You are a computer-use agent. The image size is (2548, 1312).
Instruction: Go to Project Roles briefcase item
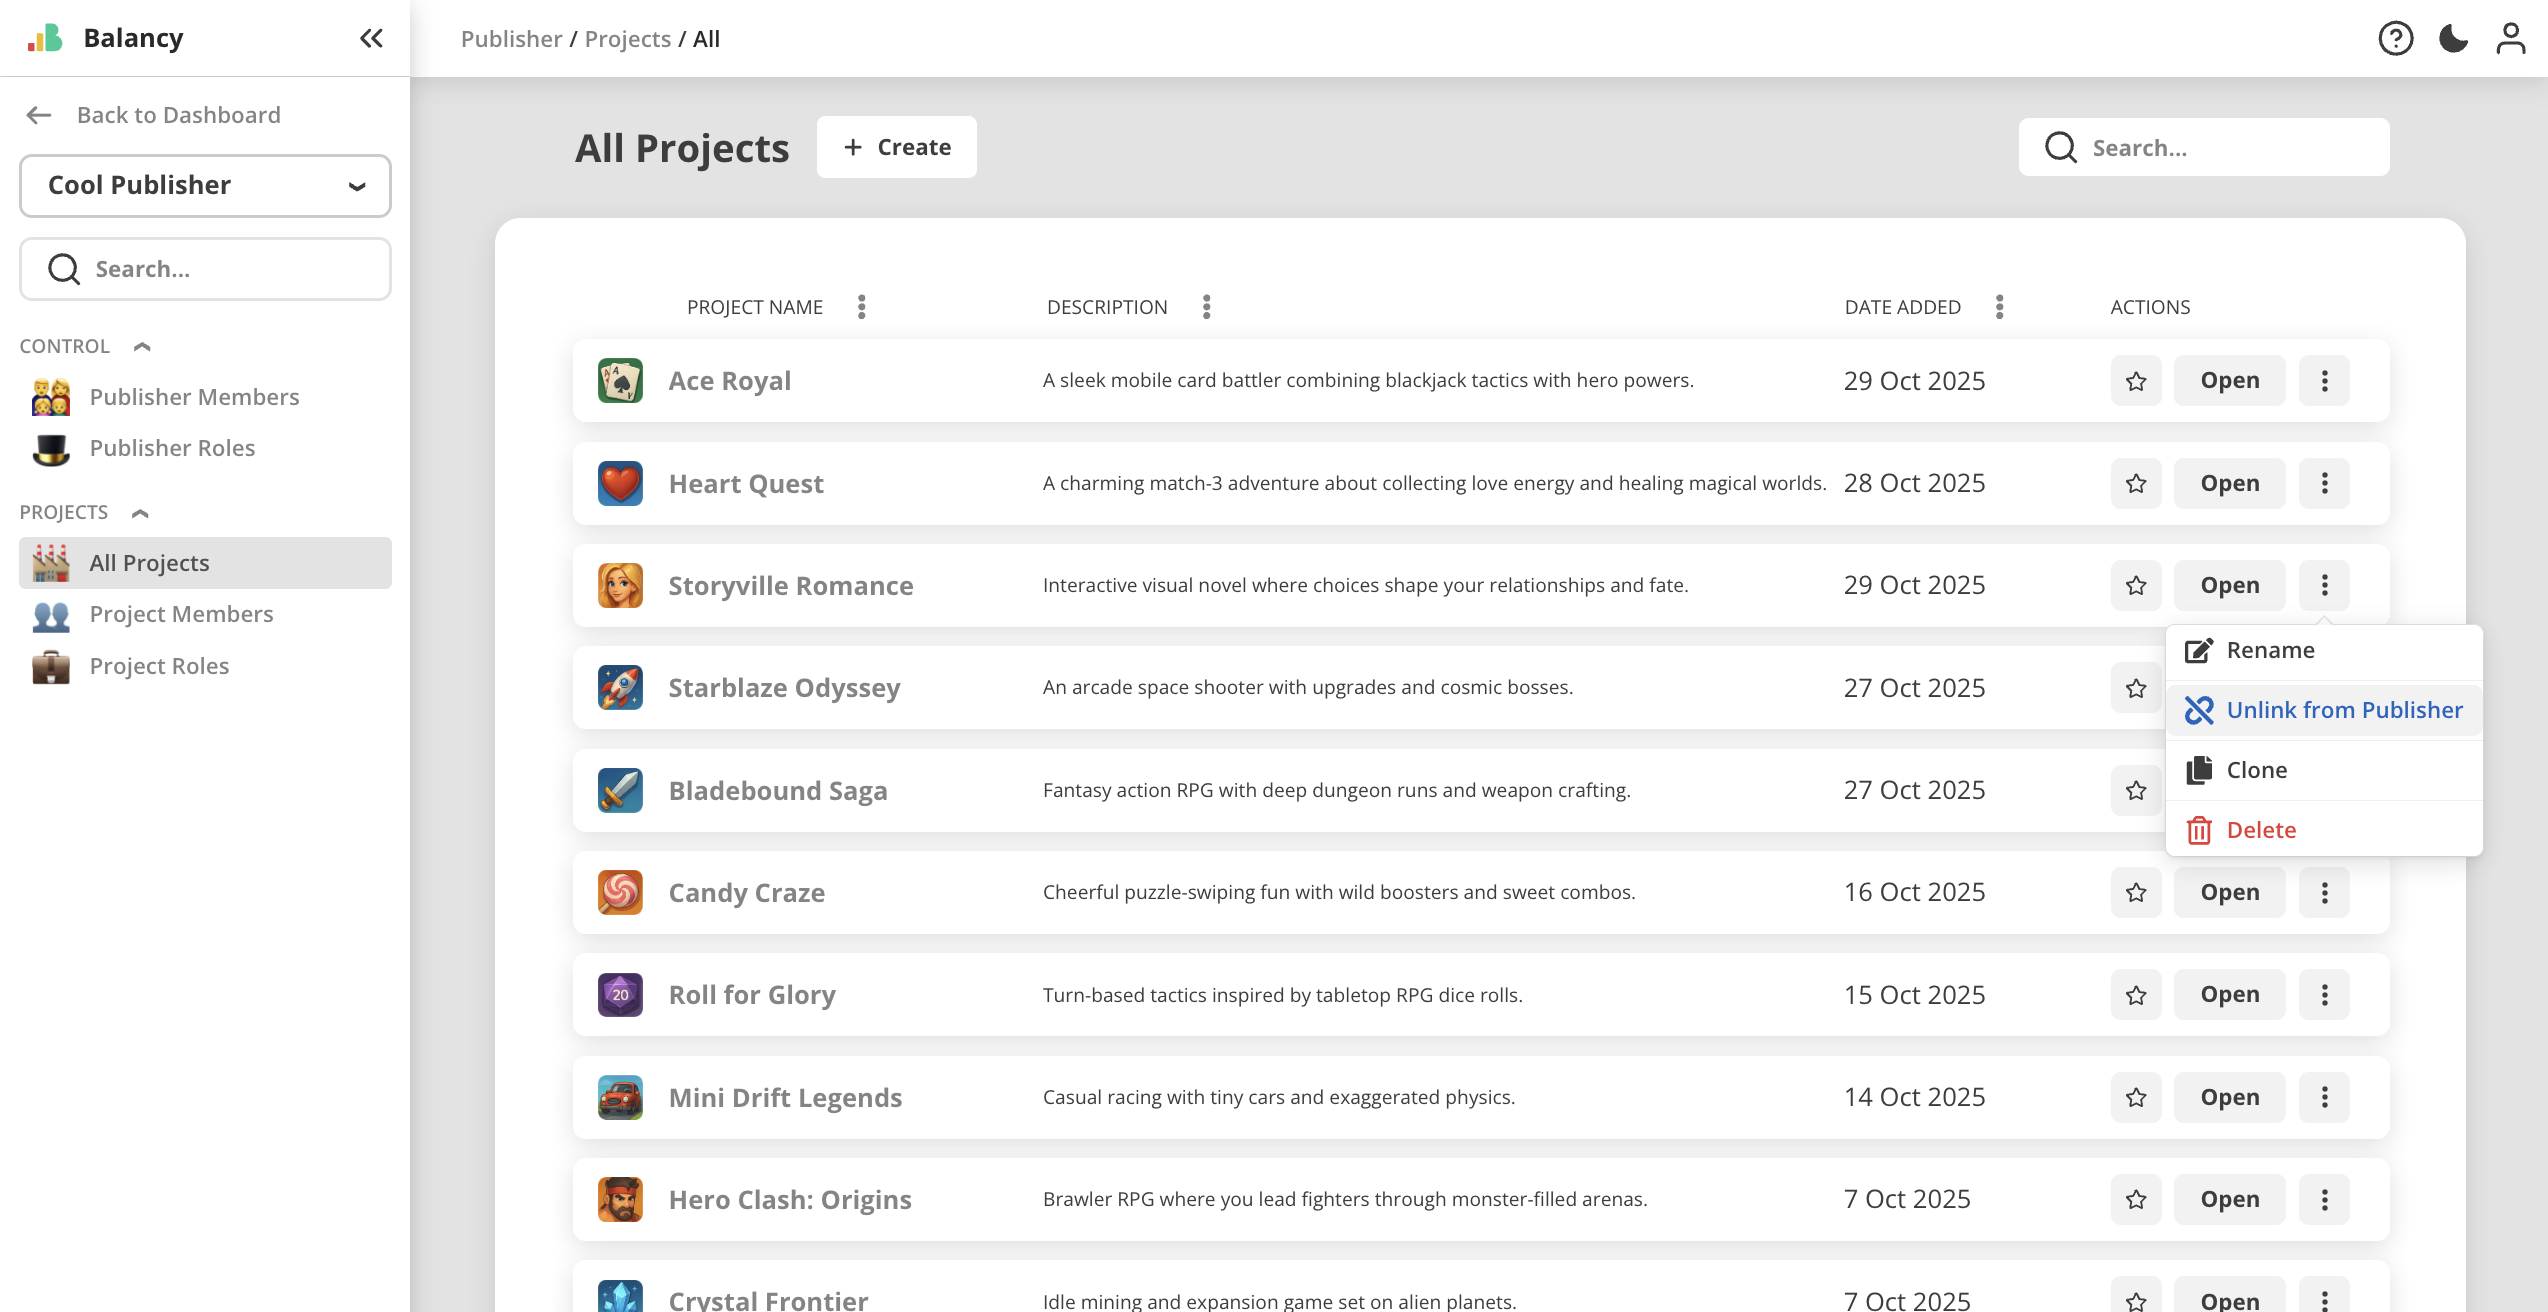click(159, 666)
